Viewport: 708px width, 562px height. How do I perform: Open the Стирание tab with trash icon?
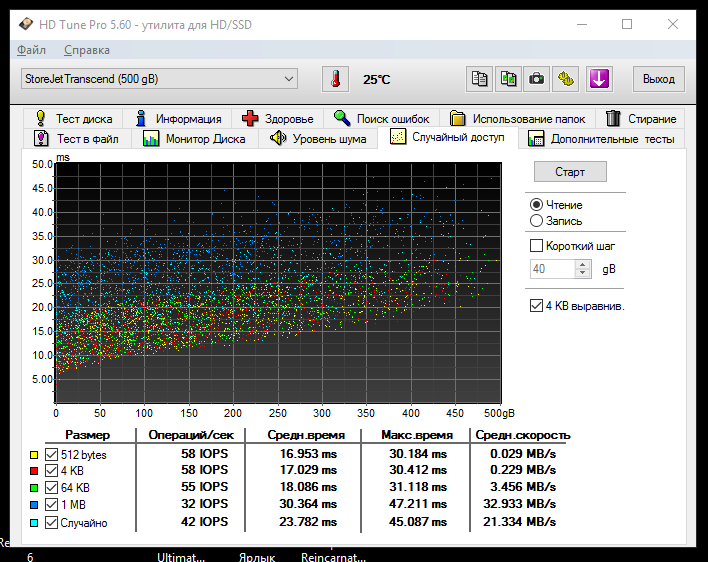coord(639,118)
